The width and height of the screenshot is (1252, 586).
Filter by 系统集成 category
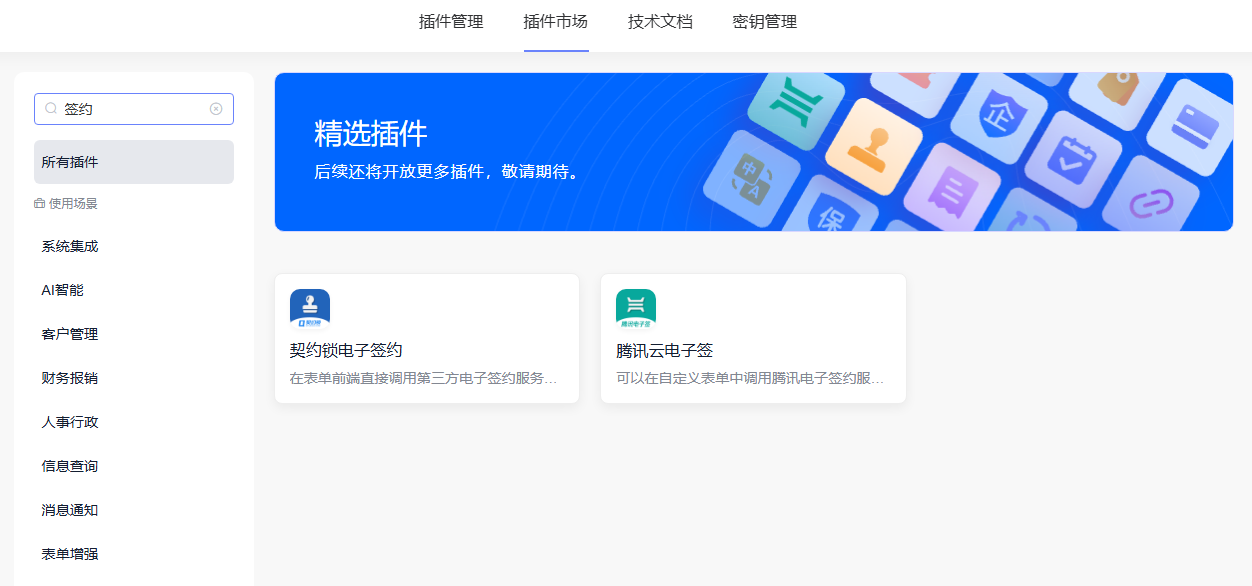tap(70, 246)
